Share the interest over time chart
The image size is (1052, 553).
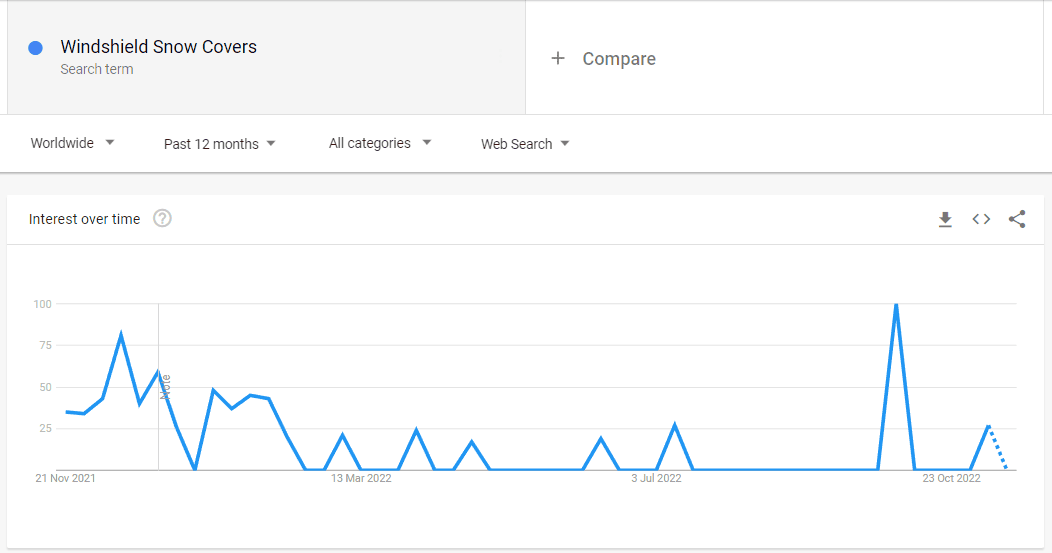pyautogui.click(x=1017, y=219)
